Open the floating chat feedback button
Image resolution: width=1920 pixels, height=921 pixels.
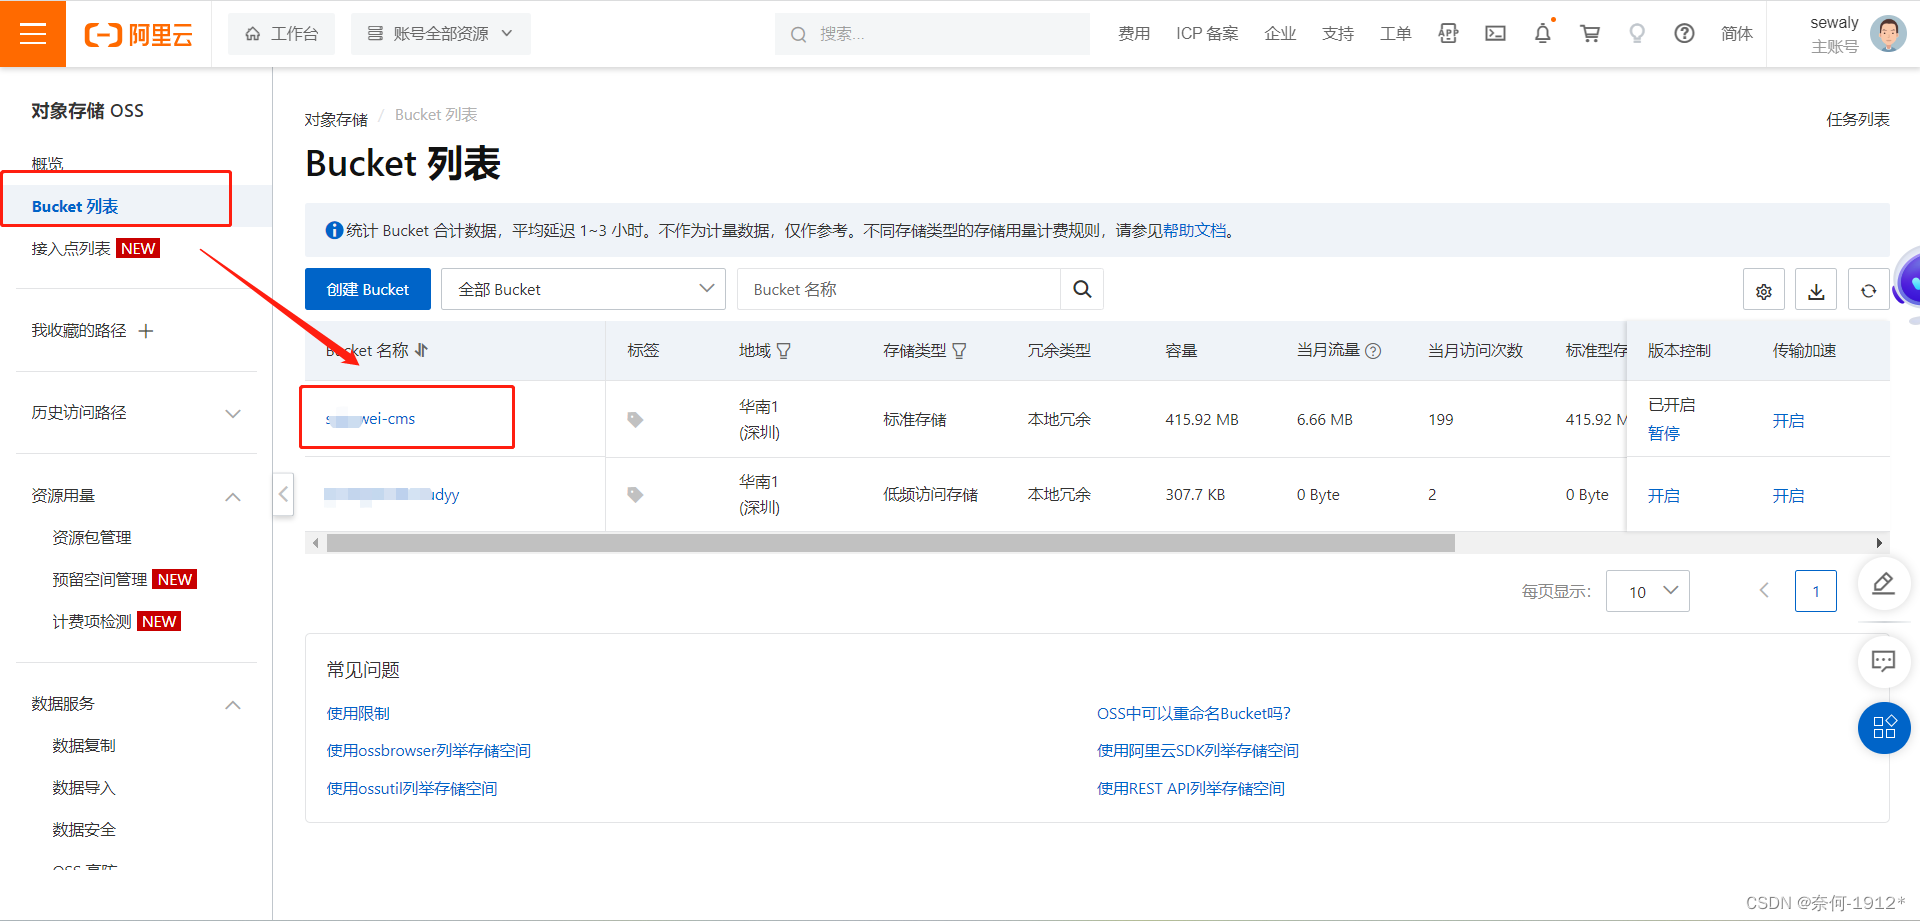(x=1884, y=660)
